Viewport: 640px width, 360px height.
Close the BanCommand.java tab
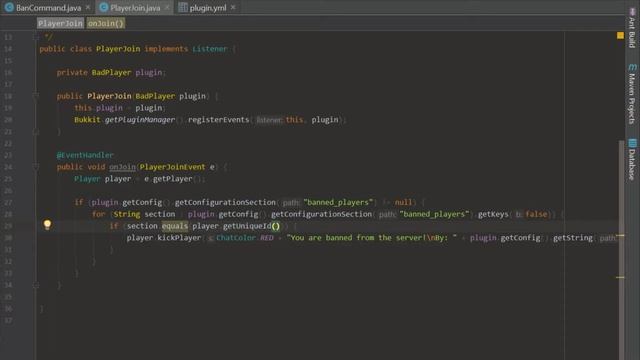click(x=88, y=7)
